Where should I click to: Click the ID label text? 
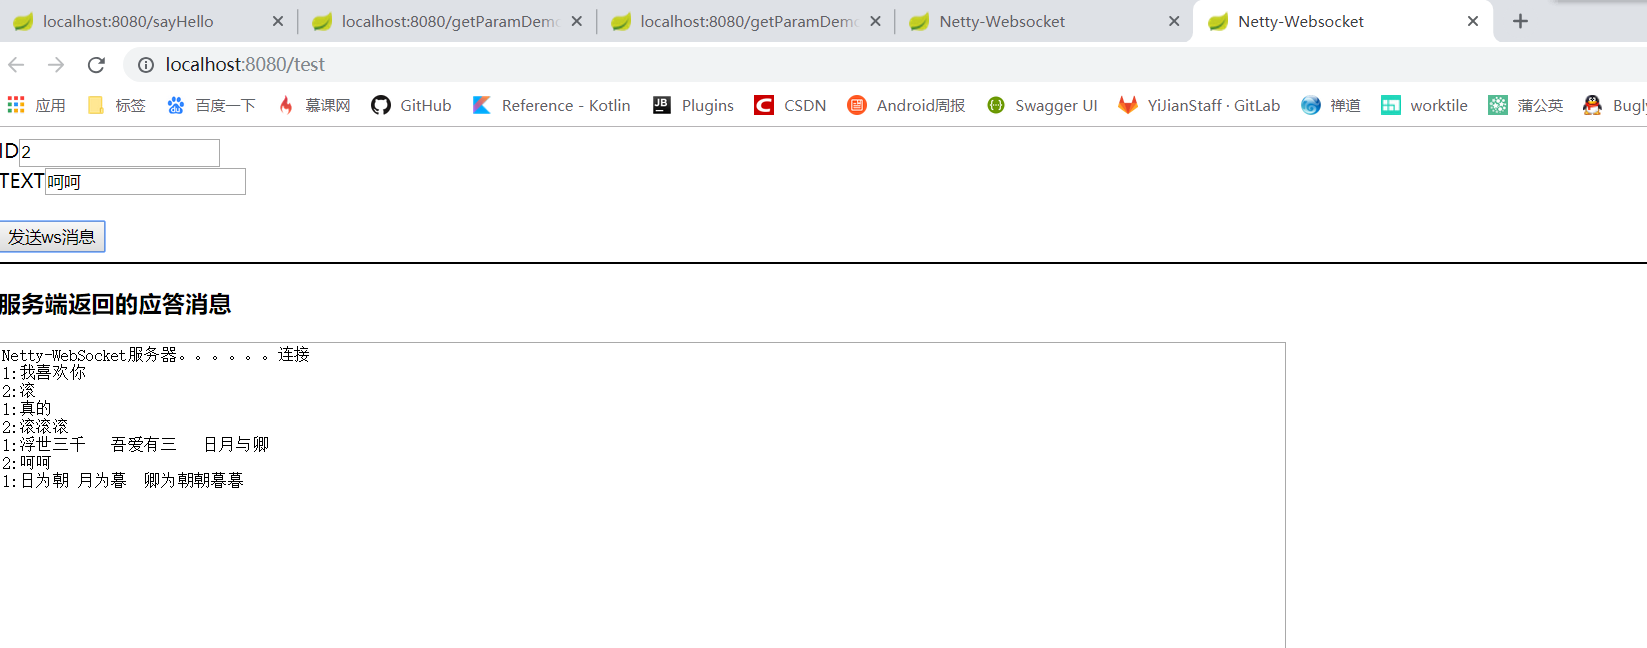click(x=9, y=152)
